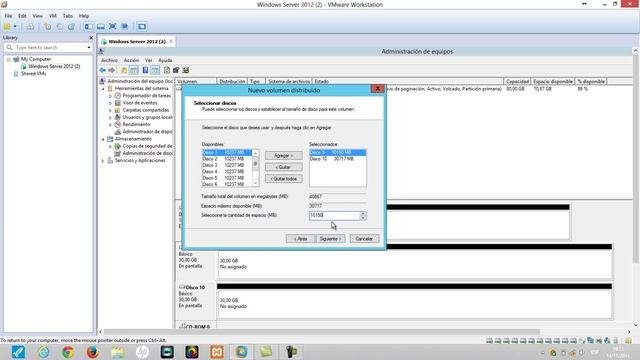Click the < Quitar todos button
This screenshot has height=360, width=640.
(x=284, y=179)
